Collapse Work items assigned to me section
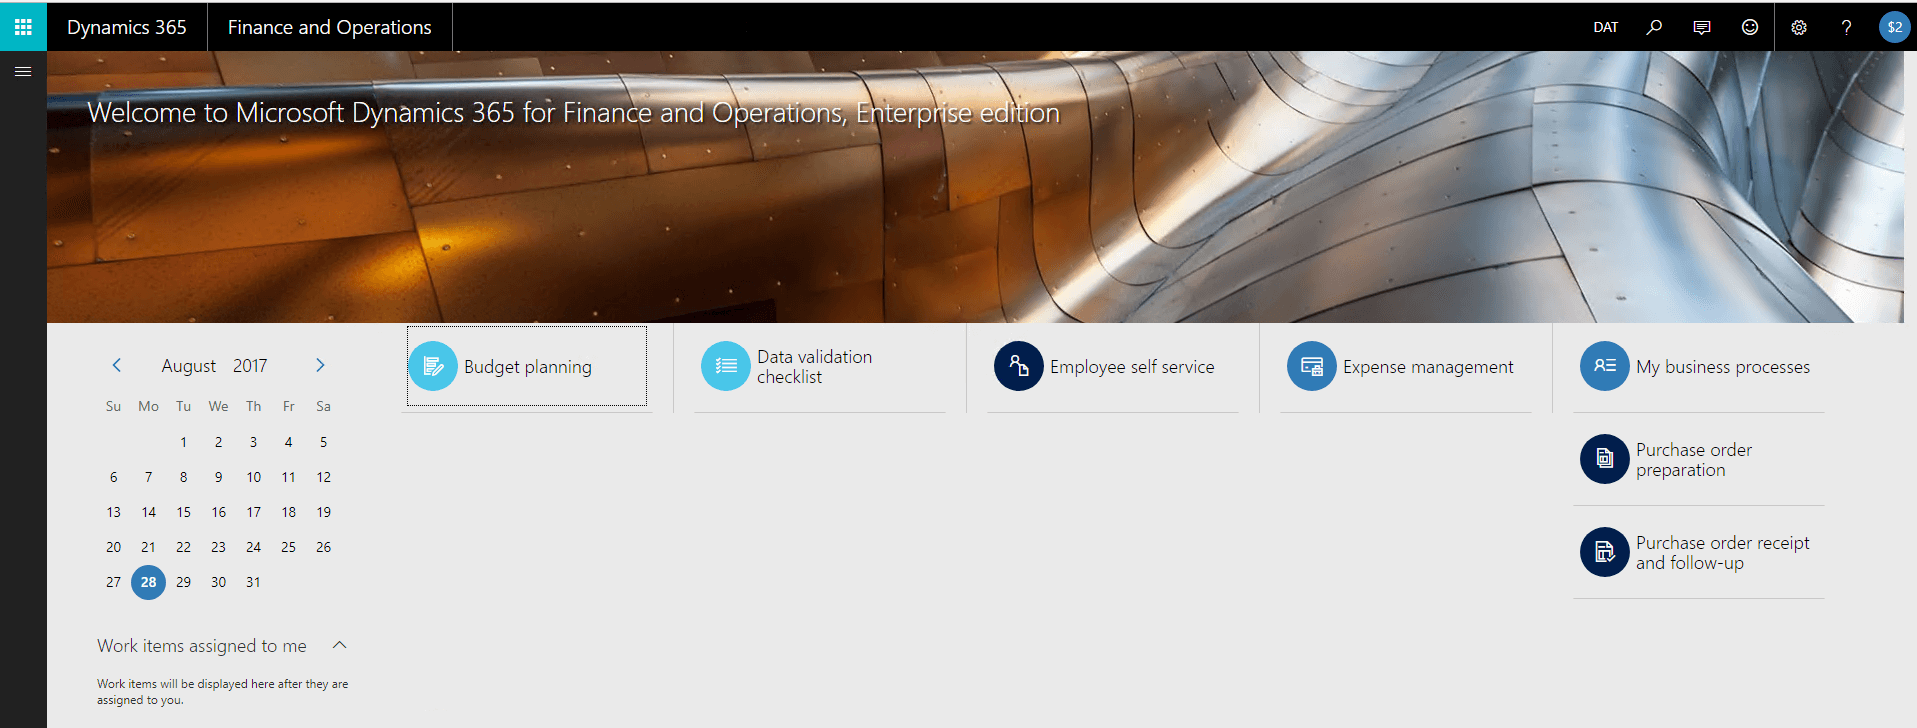 (x=340, y=645)
